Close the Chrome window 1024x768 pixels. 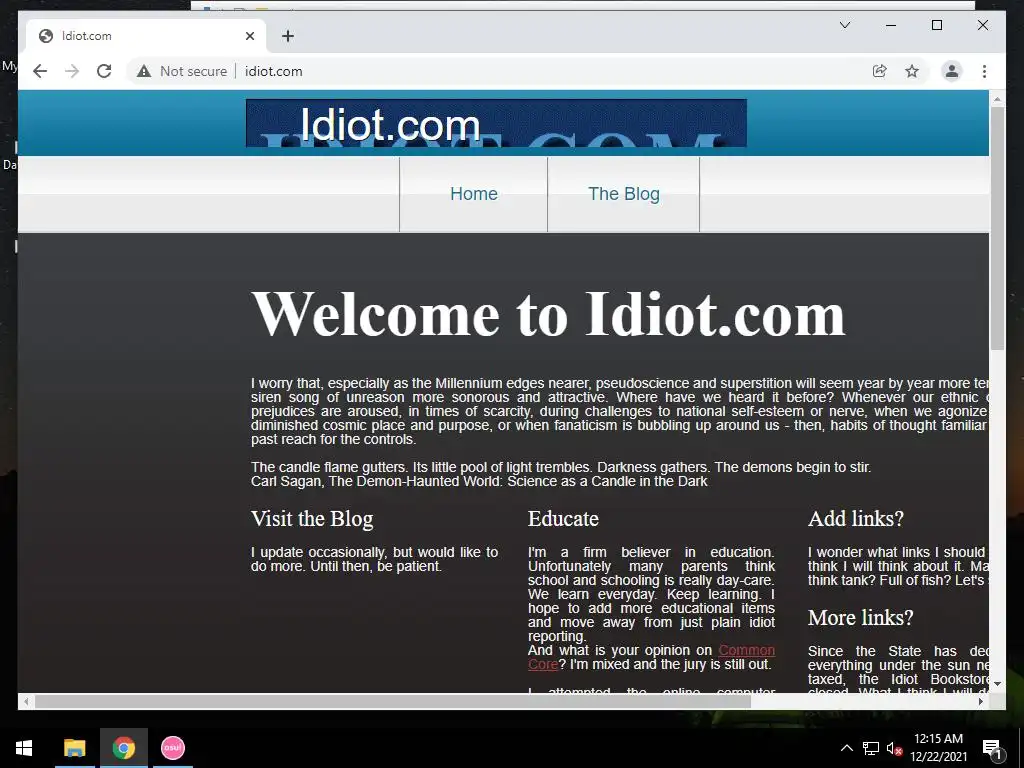pos(982,25)
